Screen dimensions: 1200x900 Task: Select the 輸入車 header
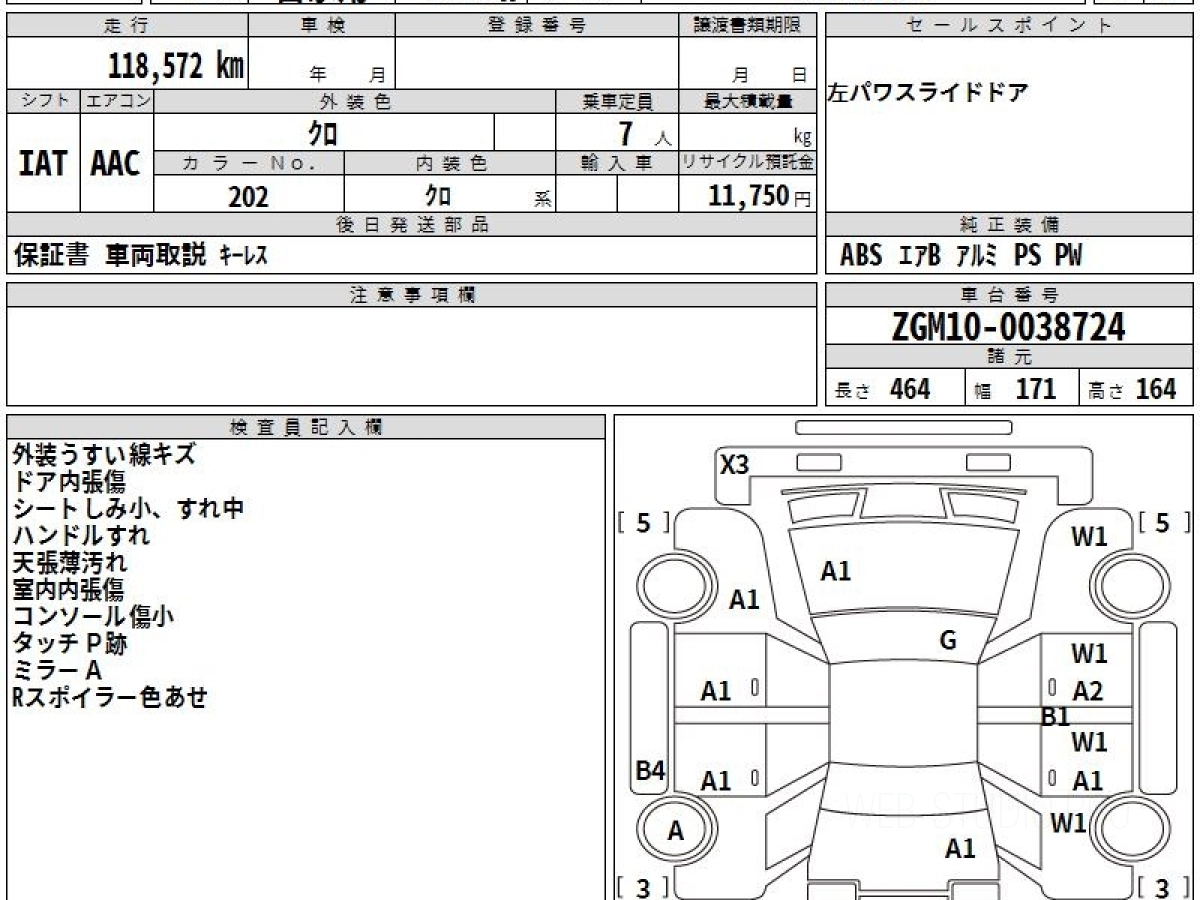pos(617,163)
